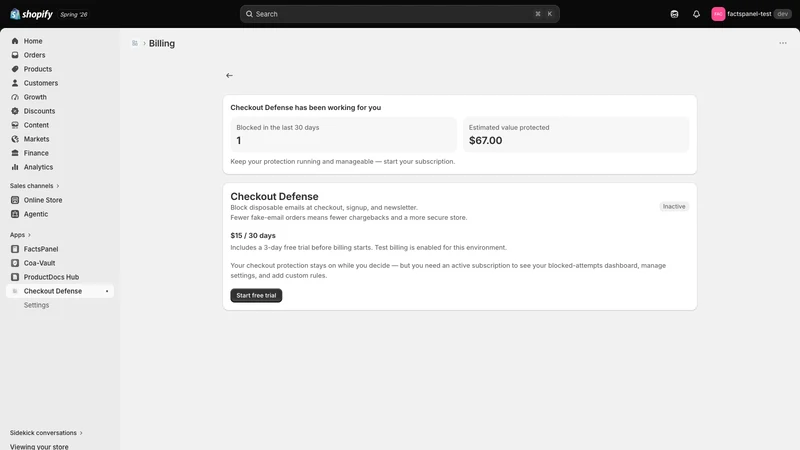Open the Customers person icon
The height and width of the screenshot is (450, 800).
(15, 83)
